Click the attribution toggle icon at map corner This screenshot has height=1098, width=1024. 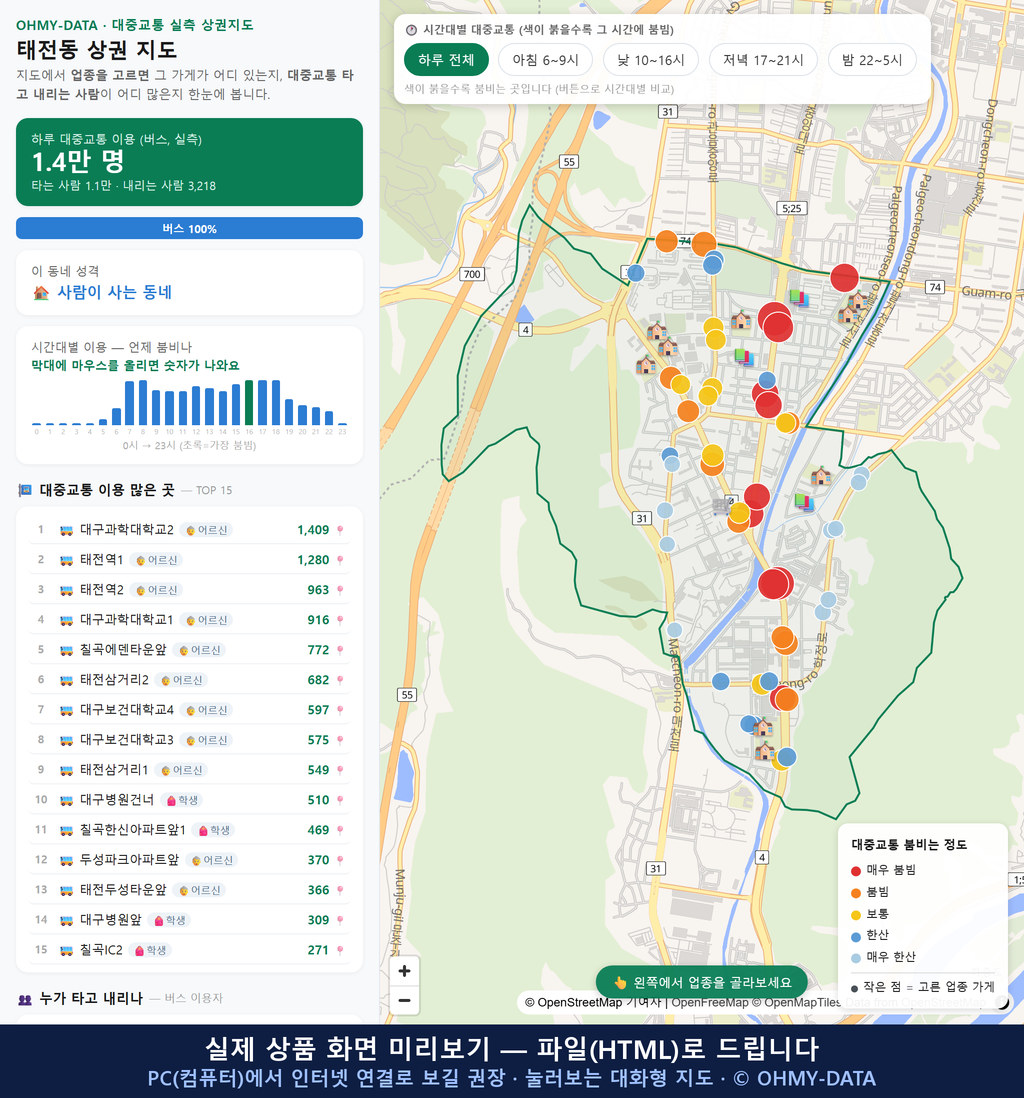click(x=1002, y=1003)
